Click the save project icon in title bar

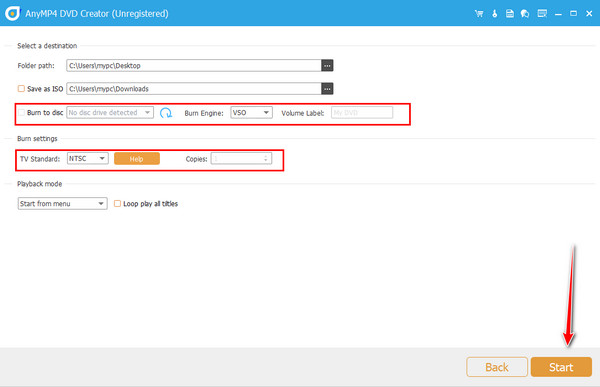point(510,14)
